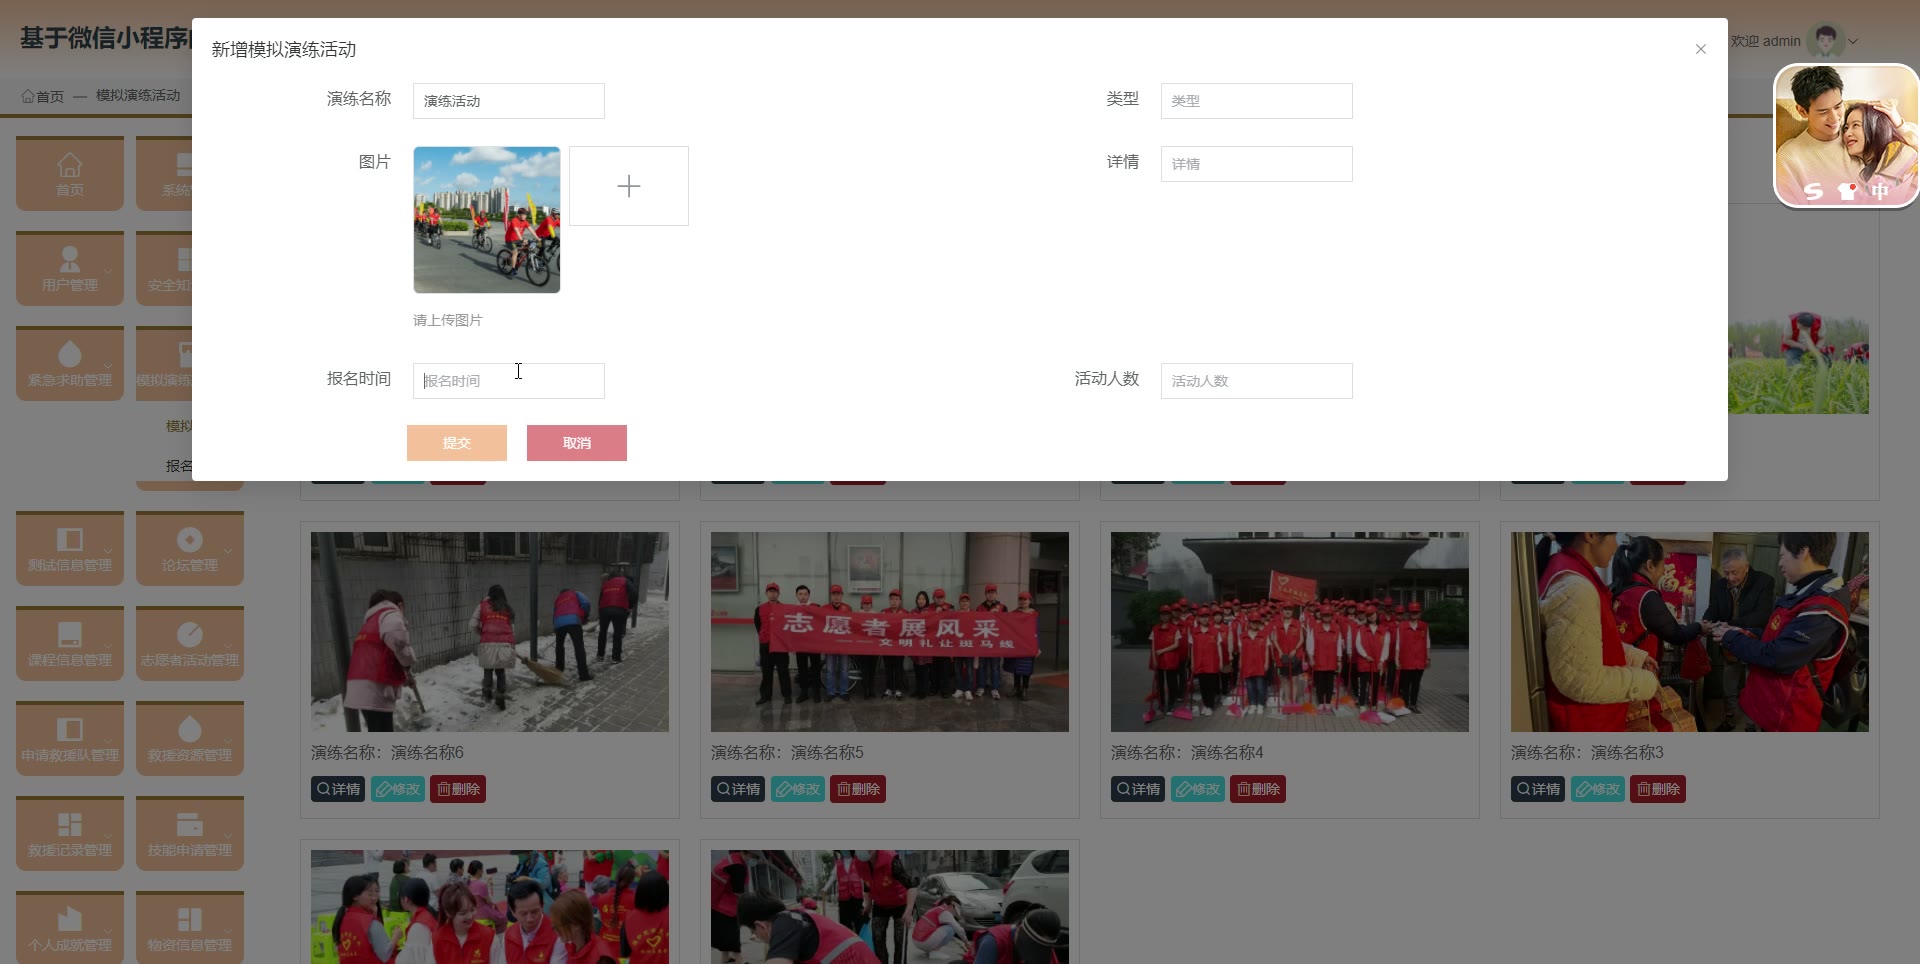Image resolution: width=1920 pixels, height=964 pixels.
Task: Focus the 演练名称 input field
Action: [509, 101]
